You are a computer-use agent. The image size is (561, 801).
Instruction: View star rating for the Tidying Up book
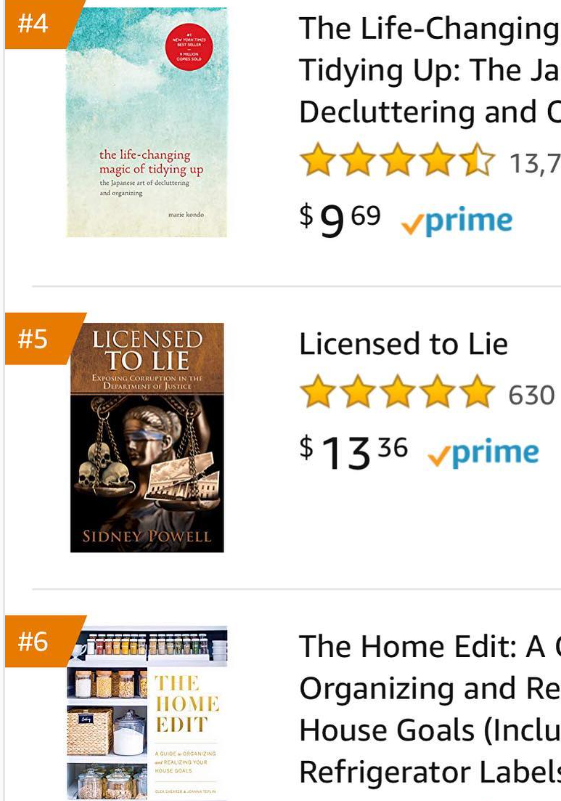point(398,160)
